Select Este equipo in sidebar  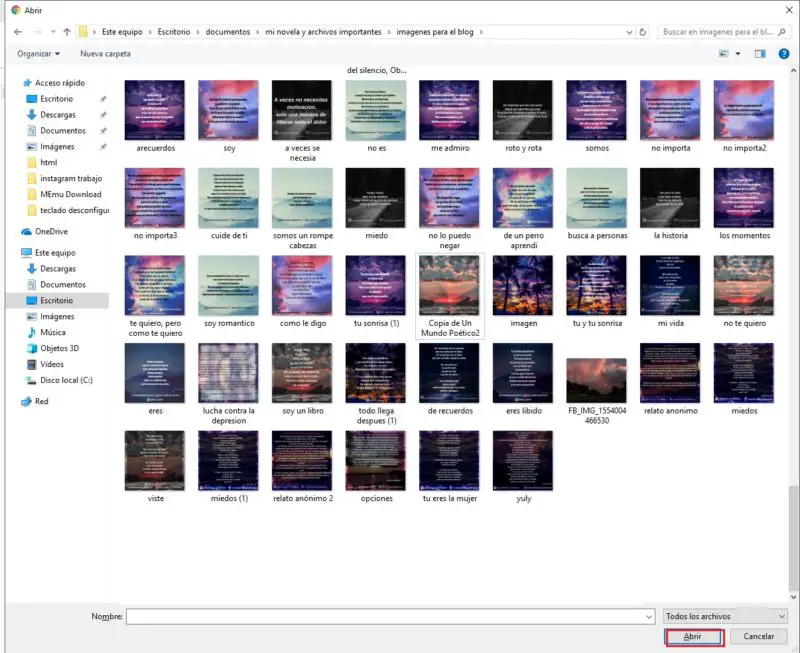(55, 253)
